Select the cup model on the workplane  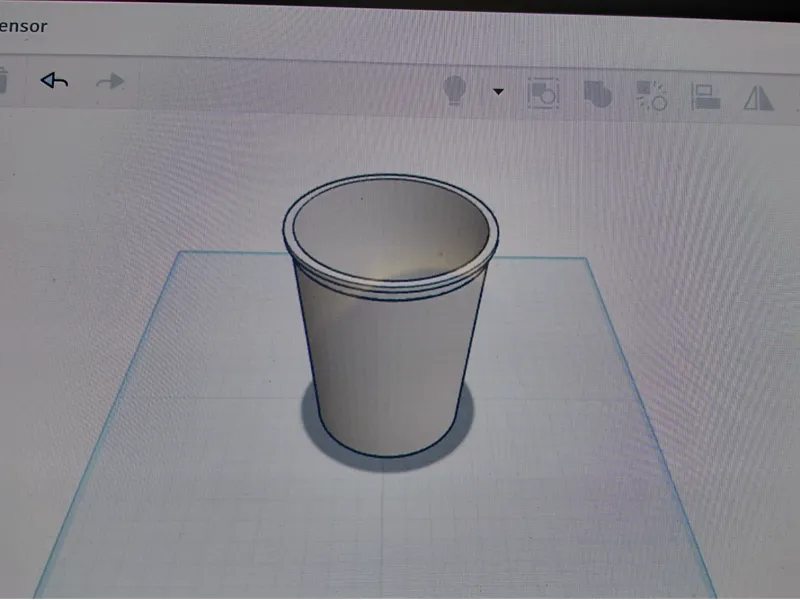[x=390, y=315]
